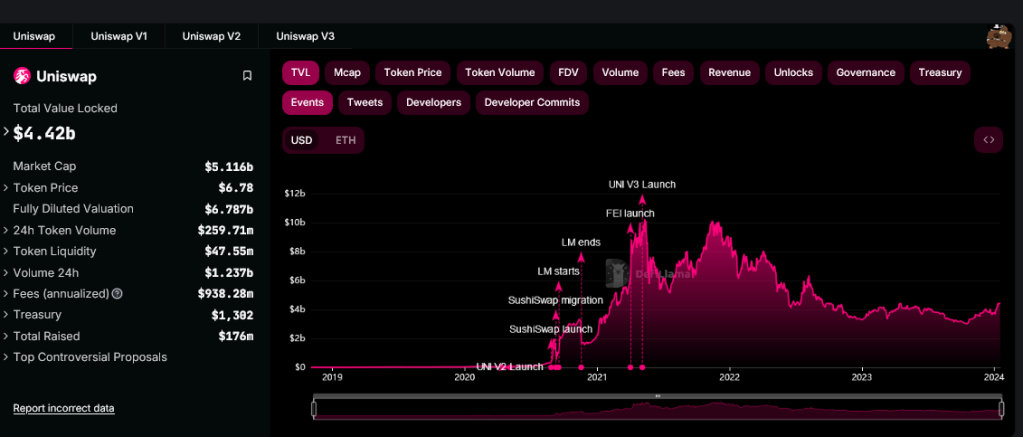The width and height of the screenshot is (1023, 437).
Task: Click the left handle of range slider
Action: point(314,409)
